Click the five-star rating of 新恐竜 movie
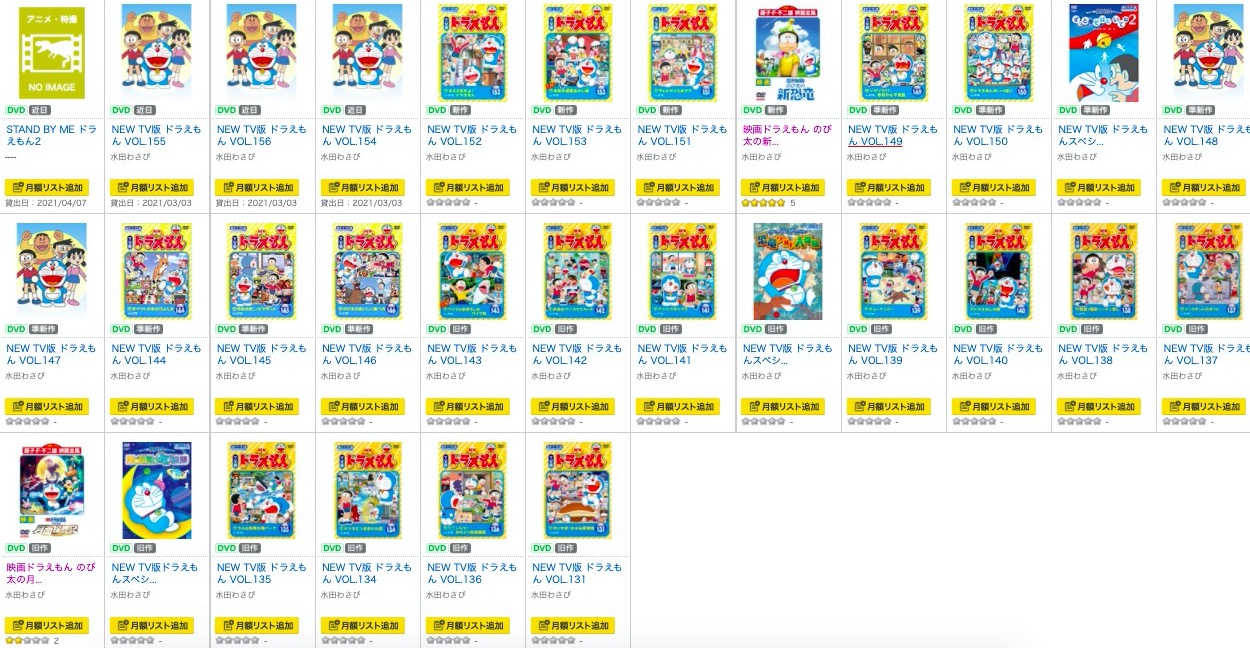The image size is (1250, 648). (763, 202)
